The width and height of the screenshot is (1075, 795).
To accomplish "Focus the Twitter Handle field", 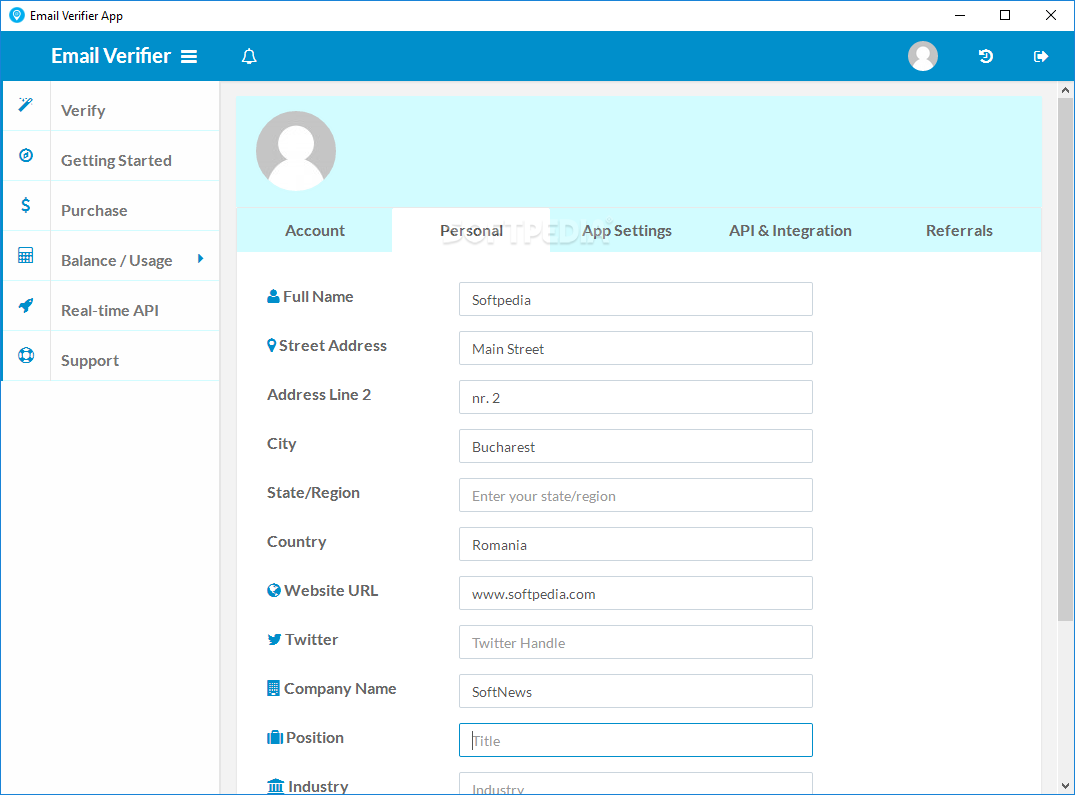I will click(x=636, y=642).
